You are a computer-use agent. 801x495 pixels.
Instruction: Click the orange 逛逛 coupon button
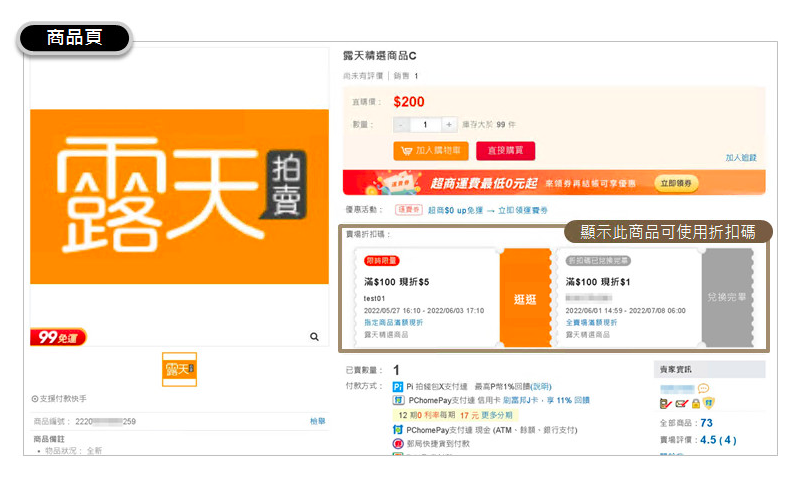point(525,298)
